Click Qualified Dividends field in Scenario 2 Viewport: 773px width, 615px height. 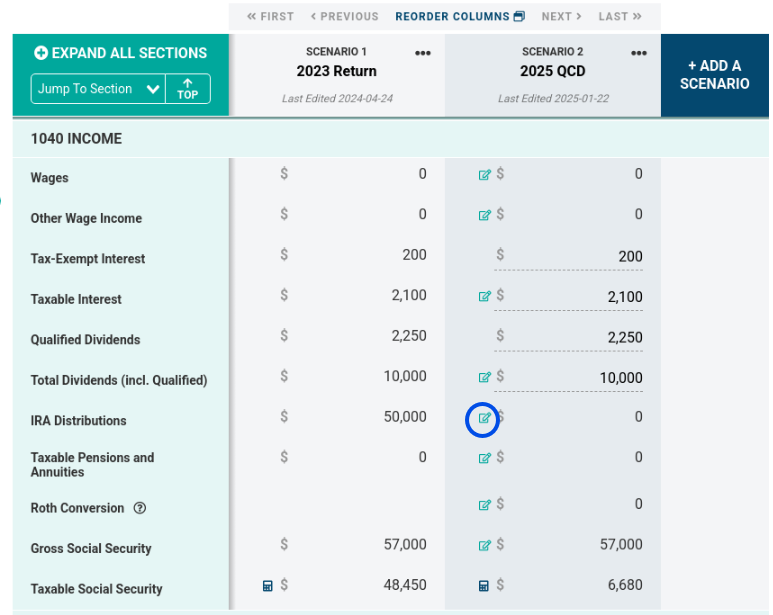[568, 338]
